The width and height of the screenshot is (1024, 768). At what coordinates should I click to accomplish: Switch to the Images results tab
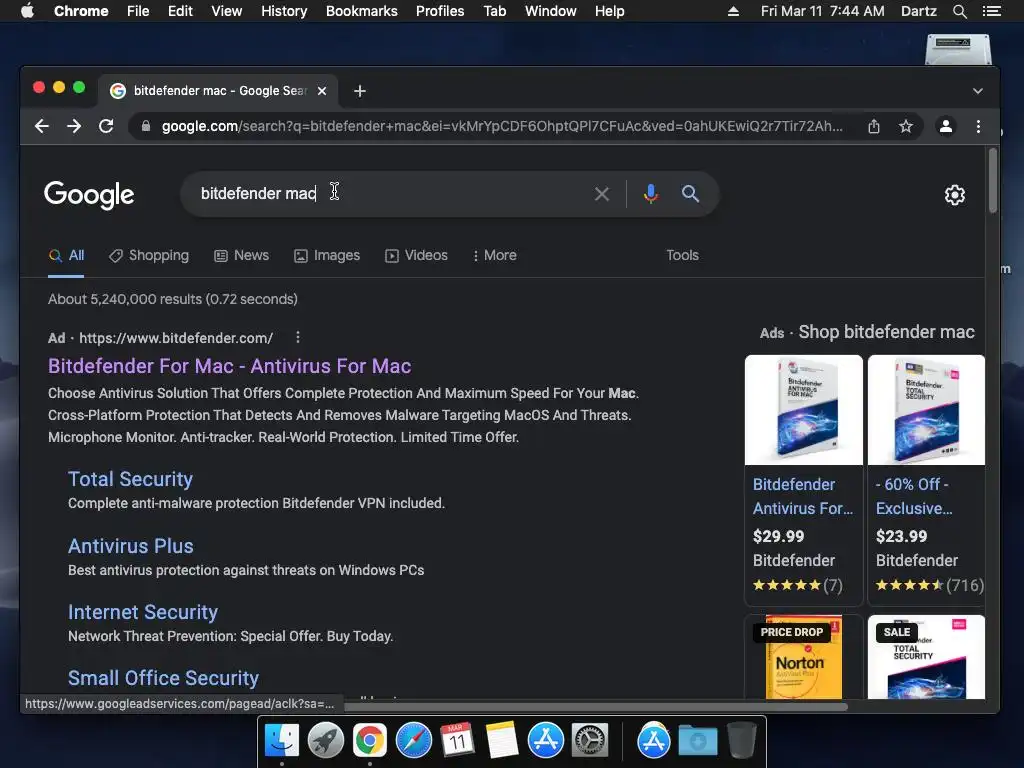327,255
